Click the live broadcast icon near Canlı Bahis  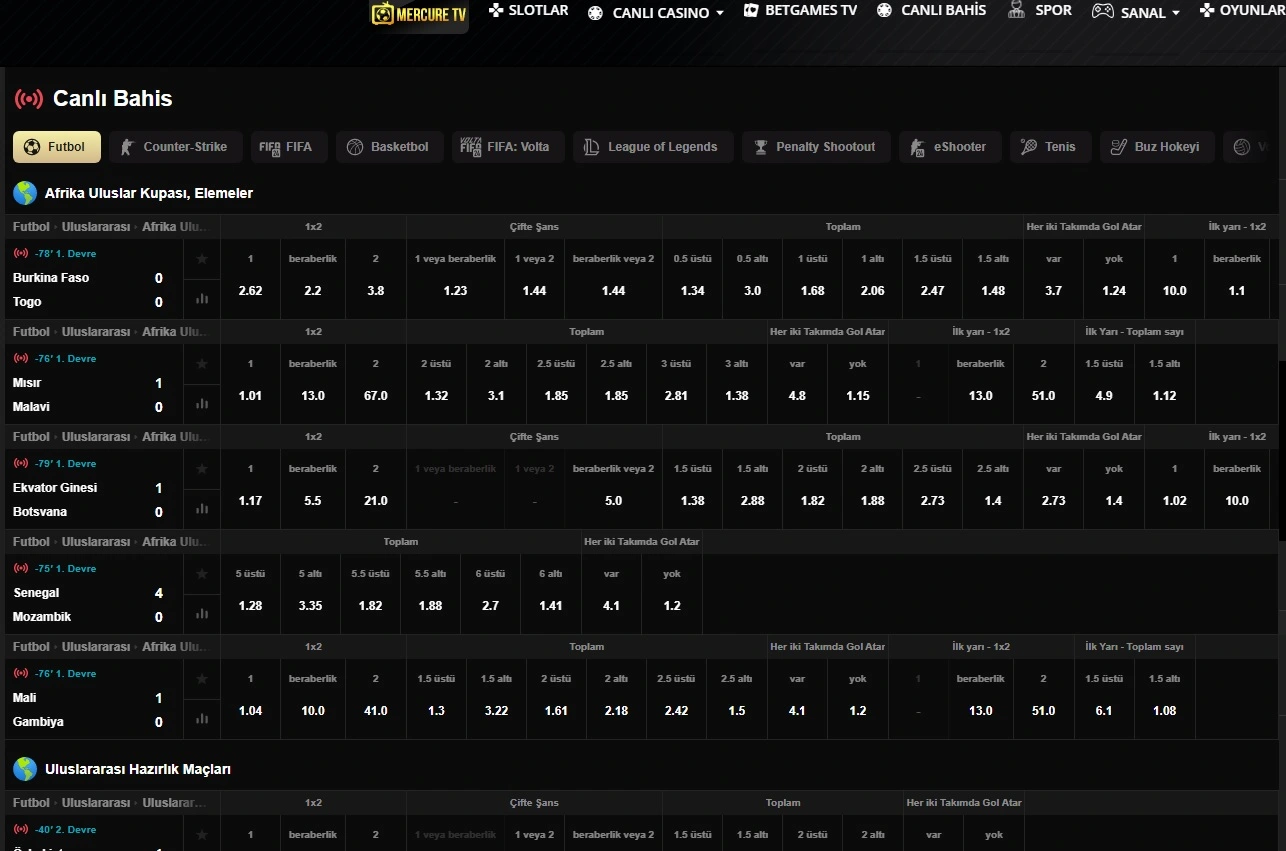(29, 99)
